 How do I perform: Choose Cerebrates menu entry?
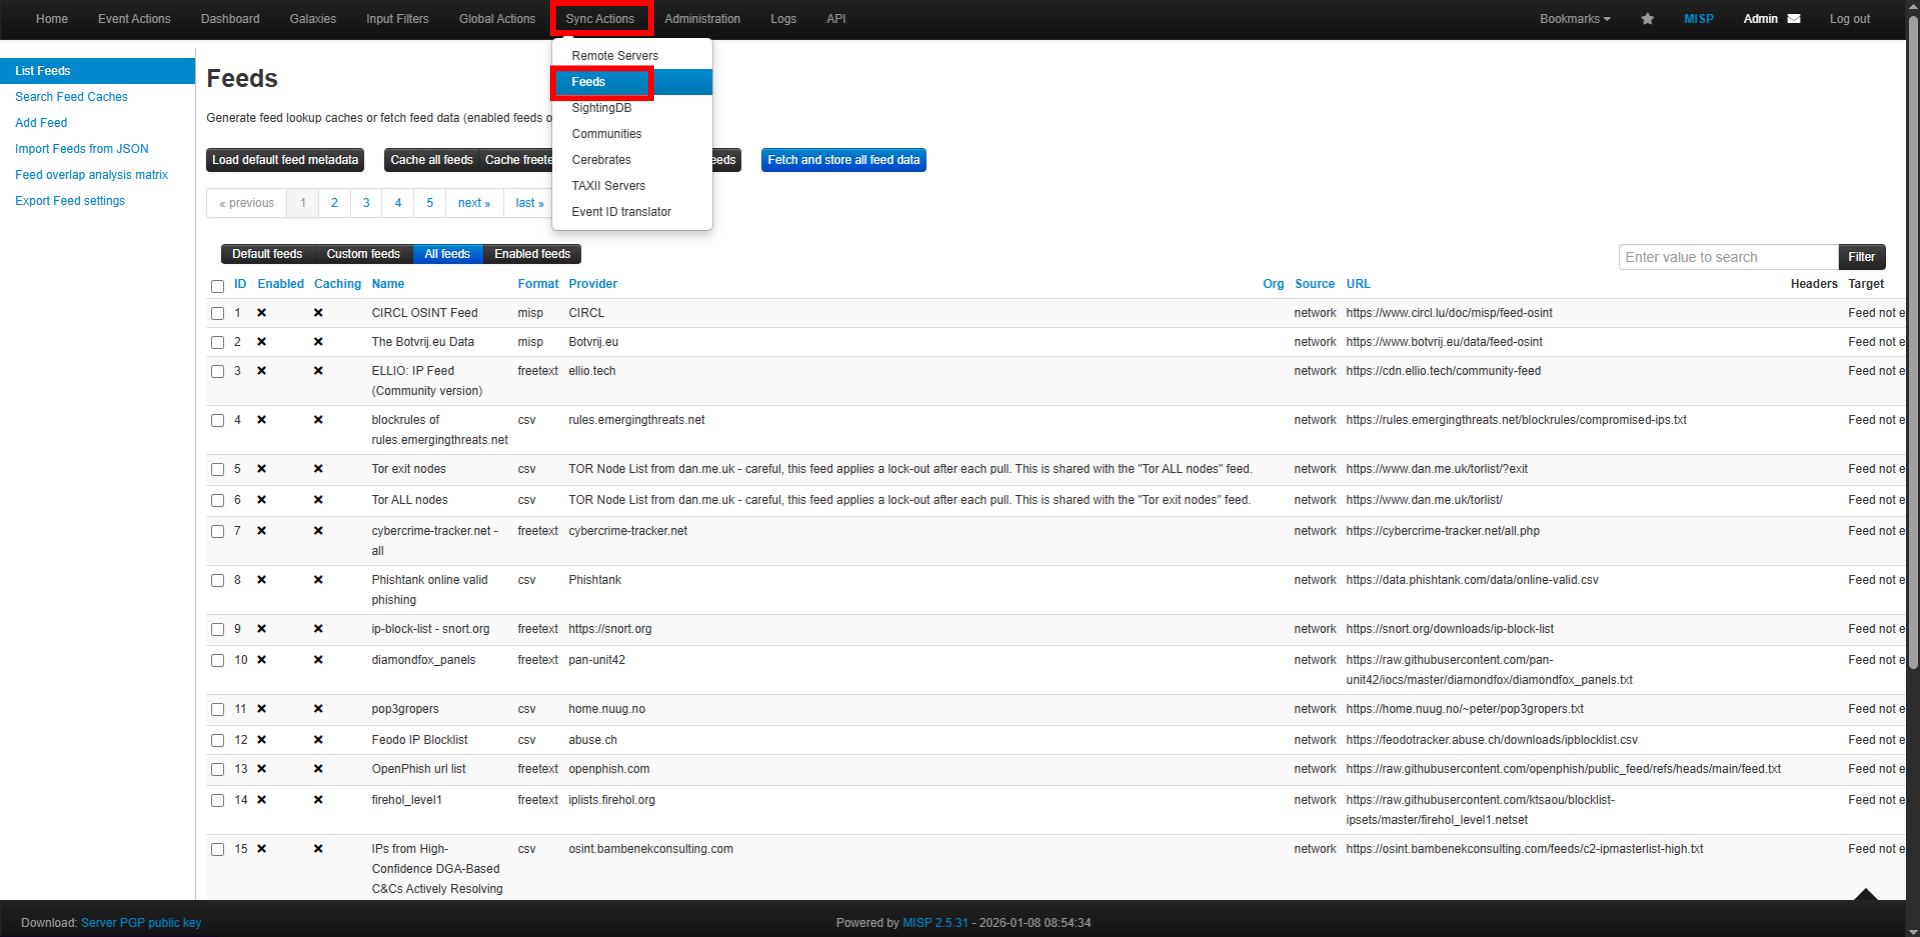[632, 160]
